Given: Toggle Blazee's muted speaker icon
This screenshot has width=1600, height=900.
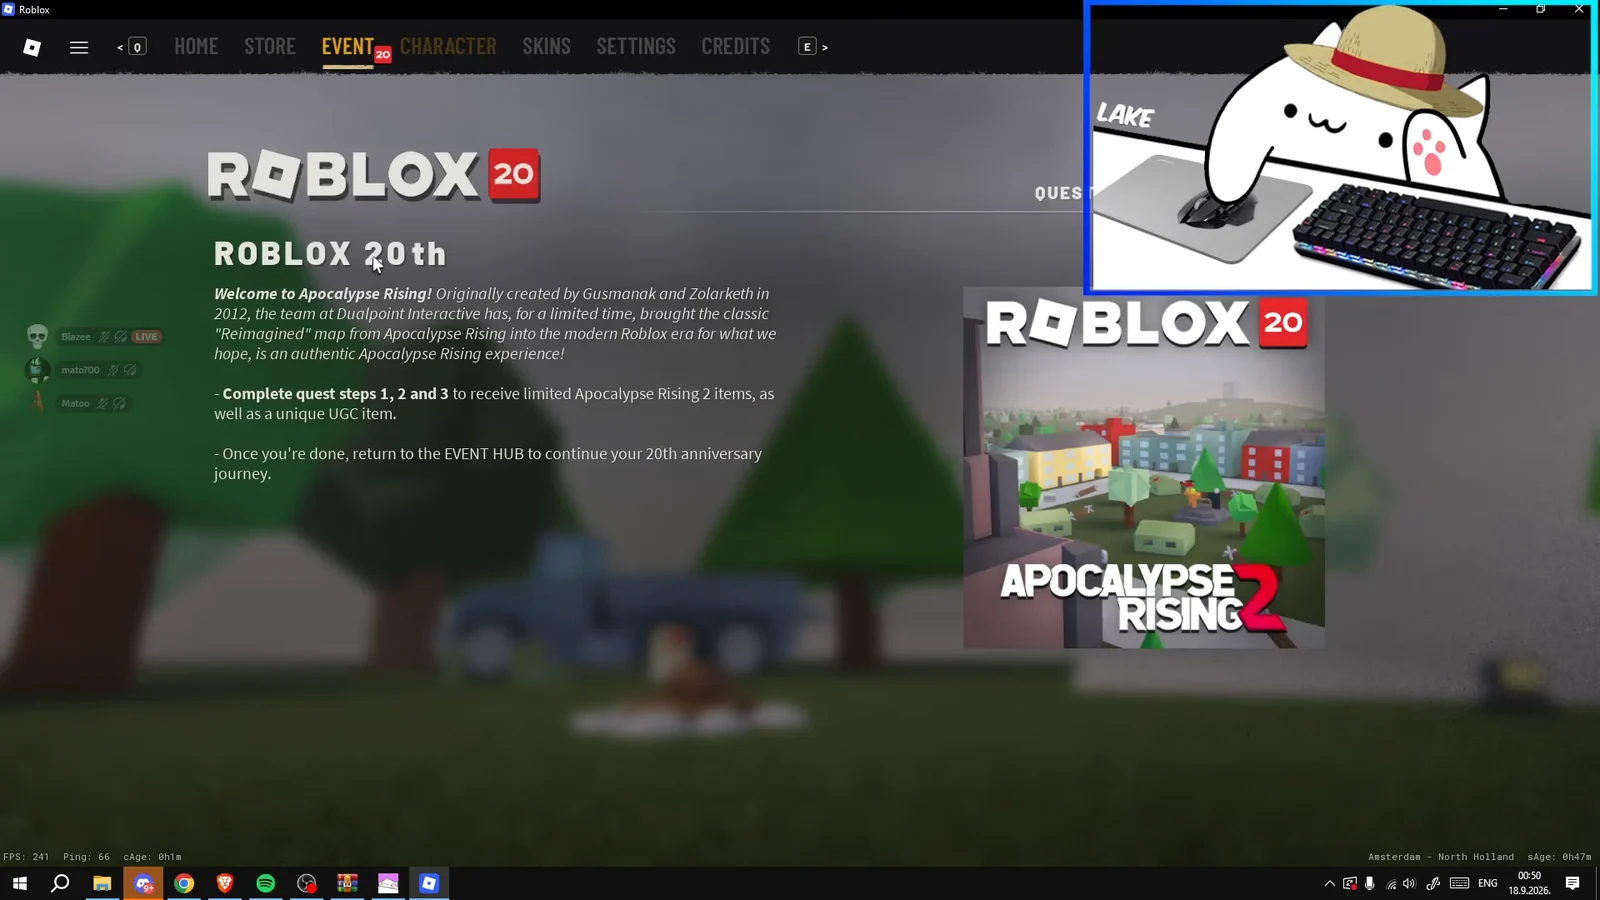Looking at the screenshot, I should [x=121, y=337].
